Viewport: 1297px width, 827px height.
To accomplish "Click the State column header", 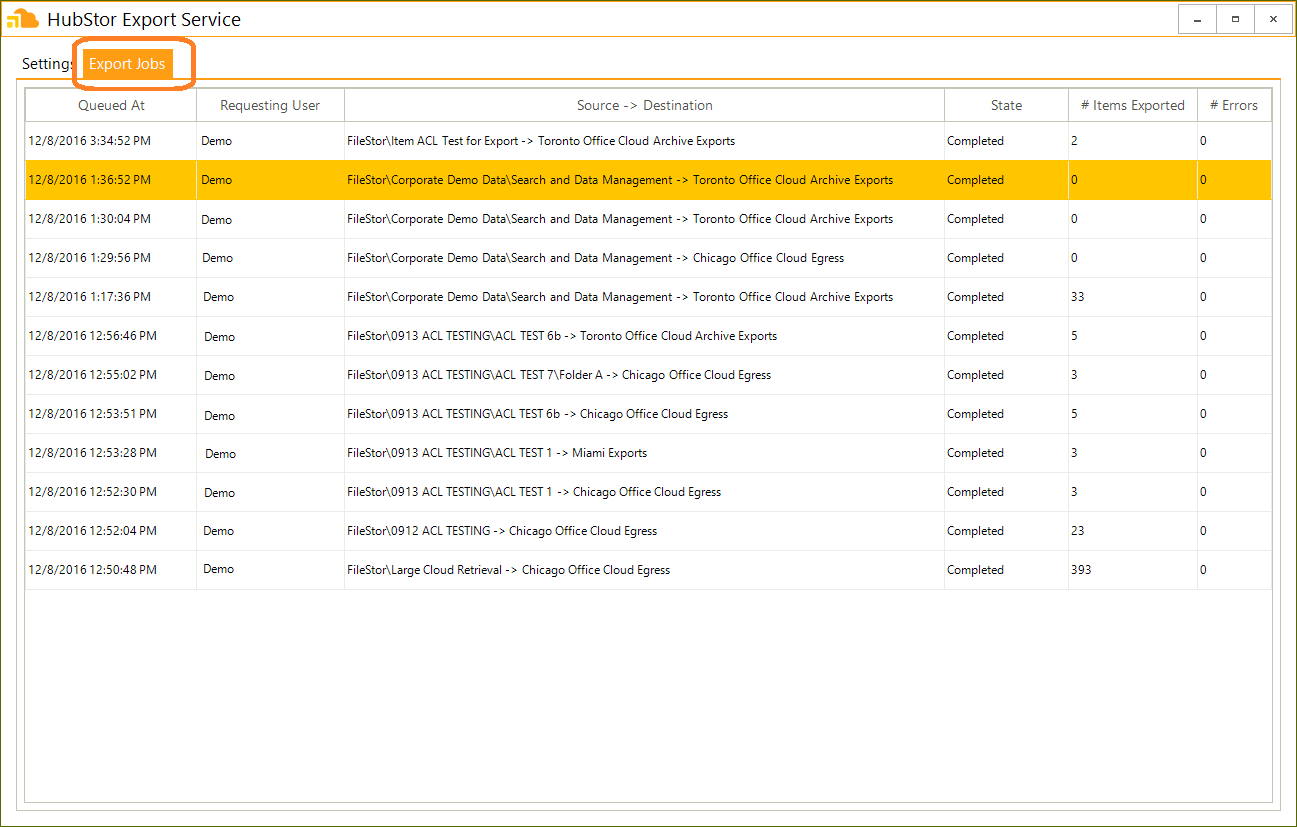I will pyautogui.click(x=1006, y=105).
